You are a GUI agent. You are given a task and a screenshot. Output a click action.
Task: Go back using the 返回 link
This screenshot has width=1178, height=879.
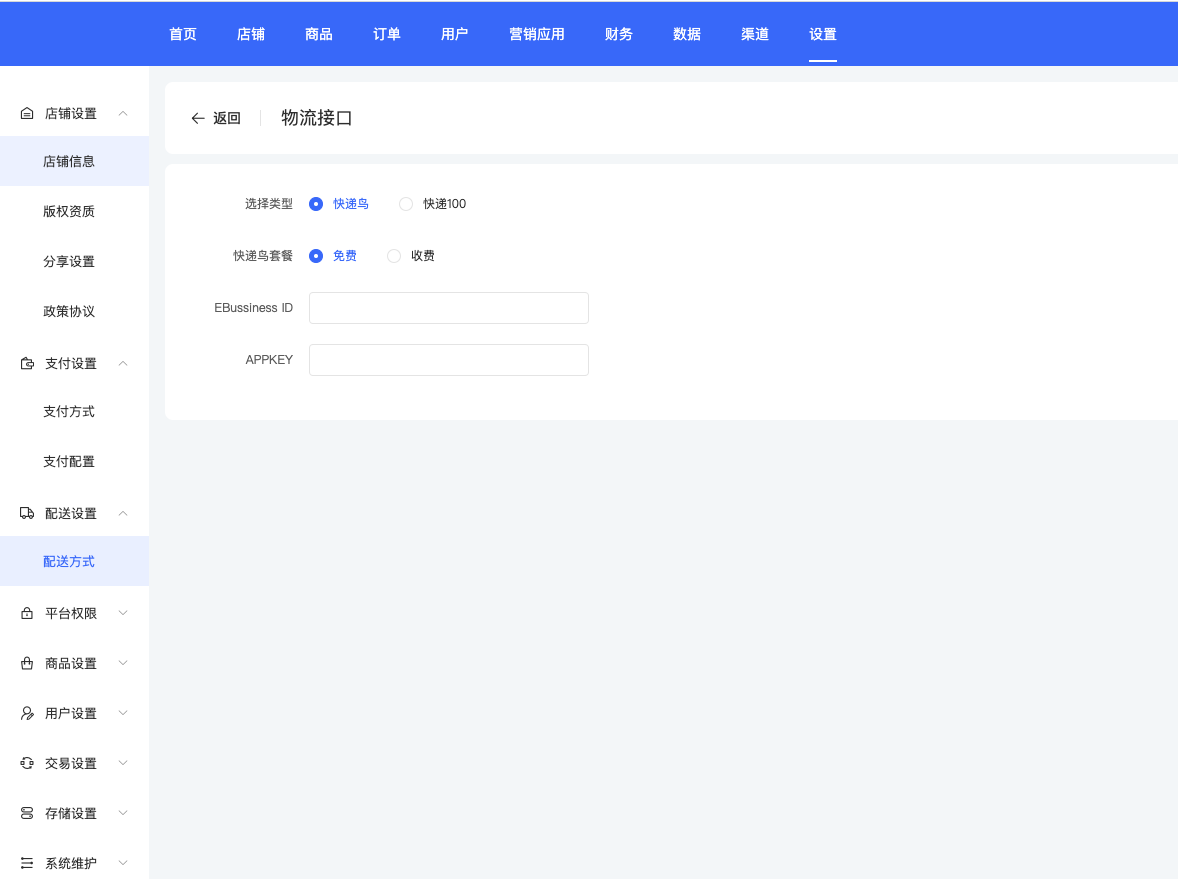[216, 118]
